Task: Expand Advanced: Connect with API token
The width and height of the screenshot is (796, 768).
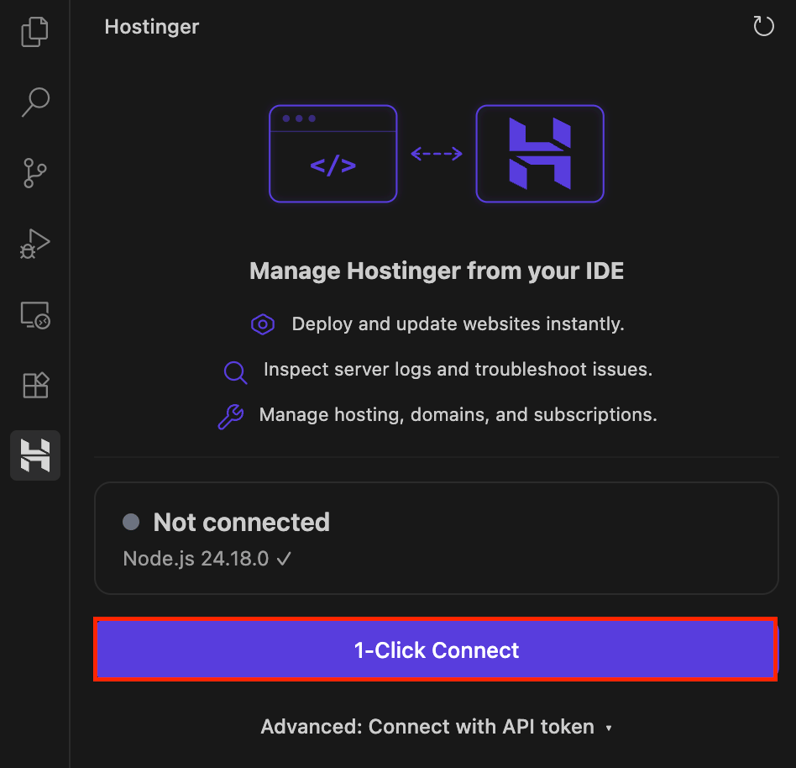Action: coord(436,727)
